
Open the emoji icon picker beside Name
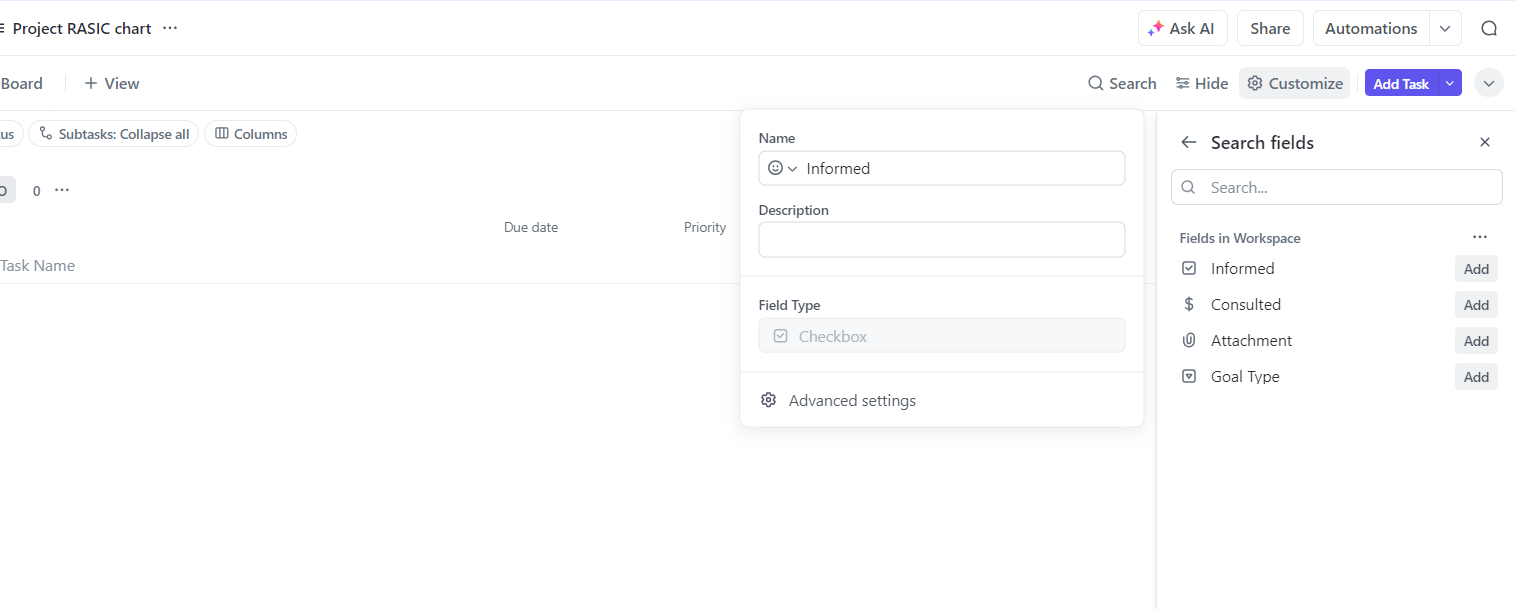tap(782, 168)
